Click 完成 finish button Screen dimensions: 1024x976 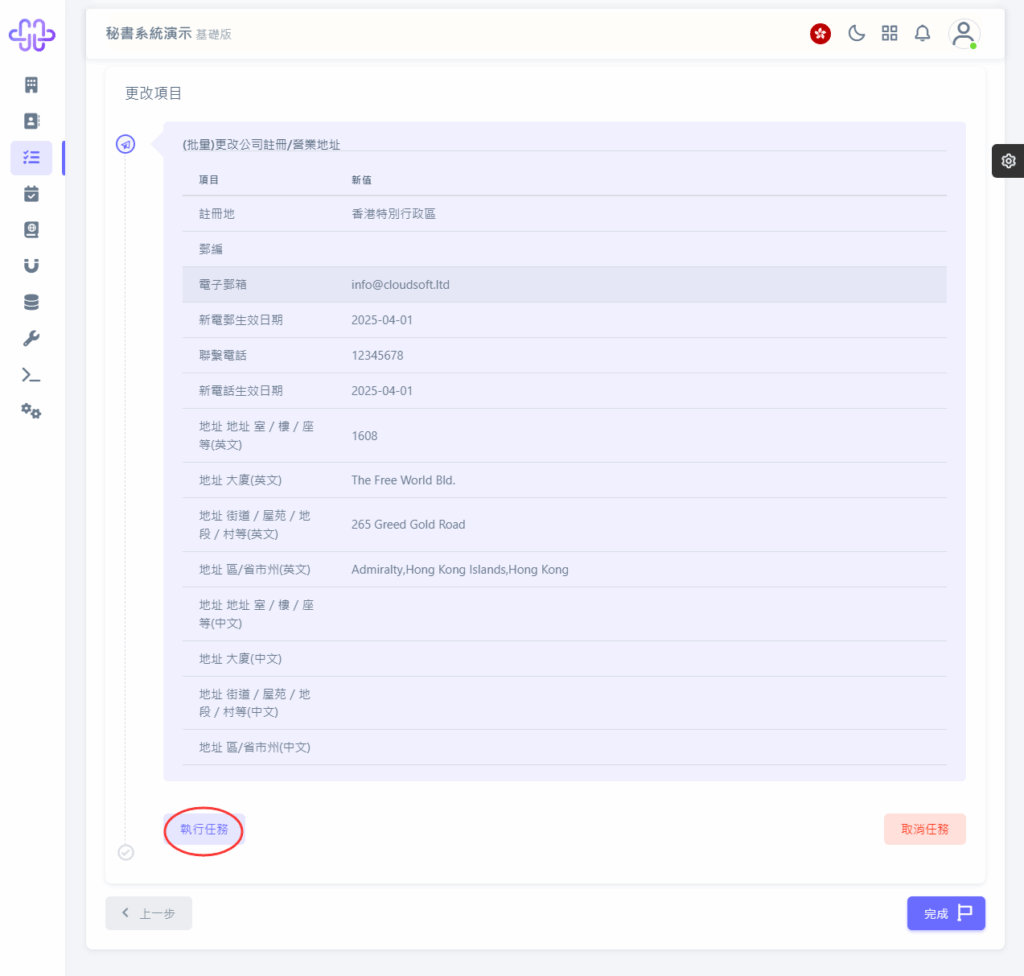coord(946,913)
